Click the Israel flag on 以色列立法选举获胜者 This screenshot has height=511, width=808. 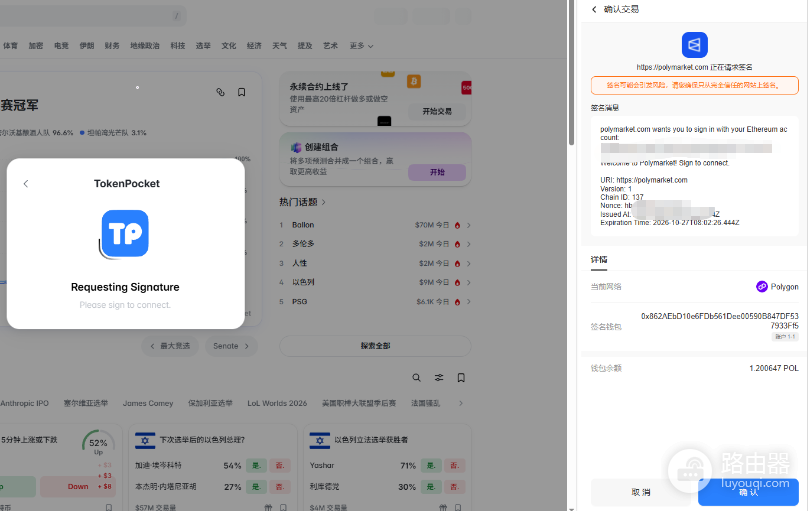pyautogui.click(x=319, y=440)
